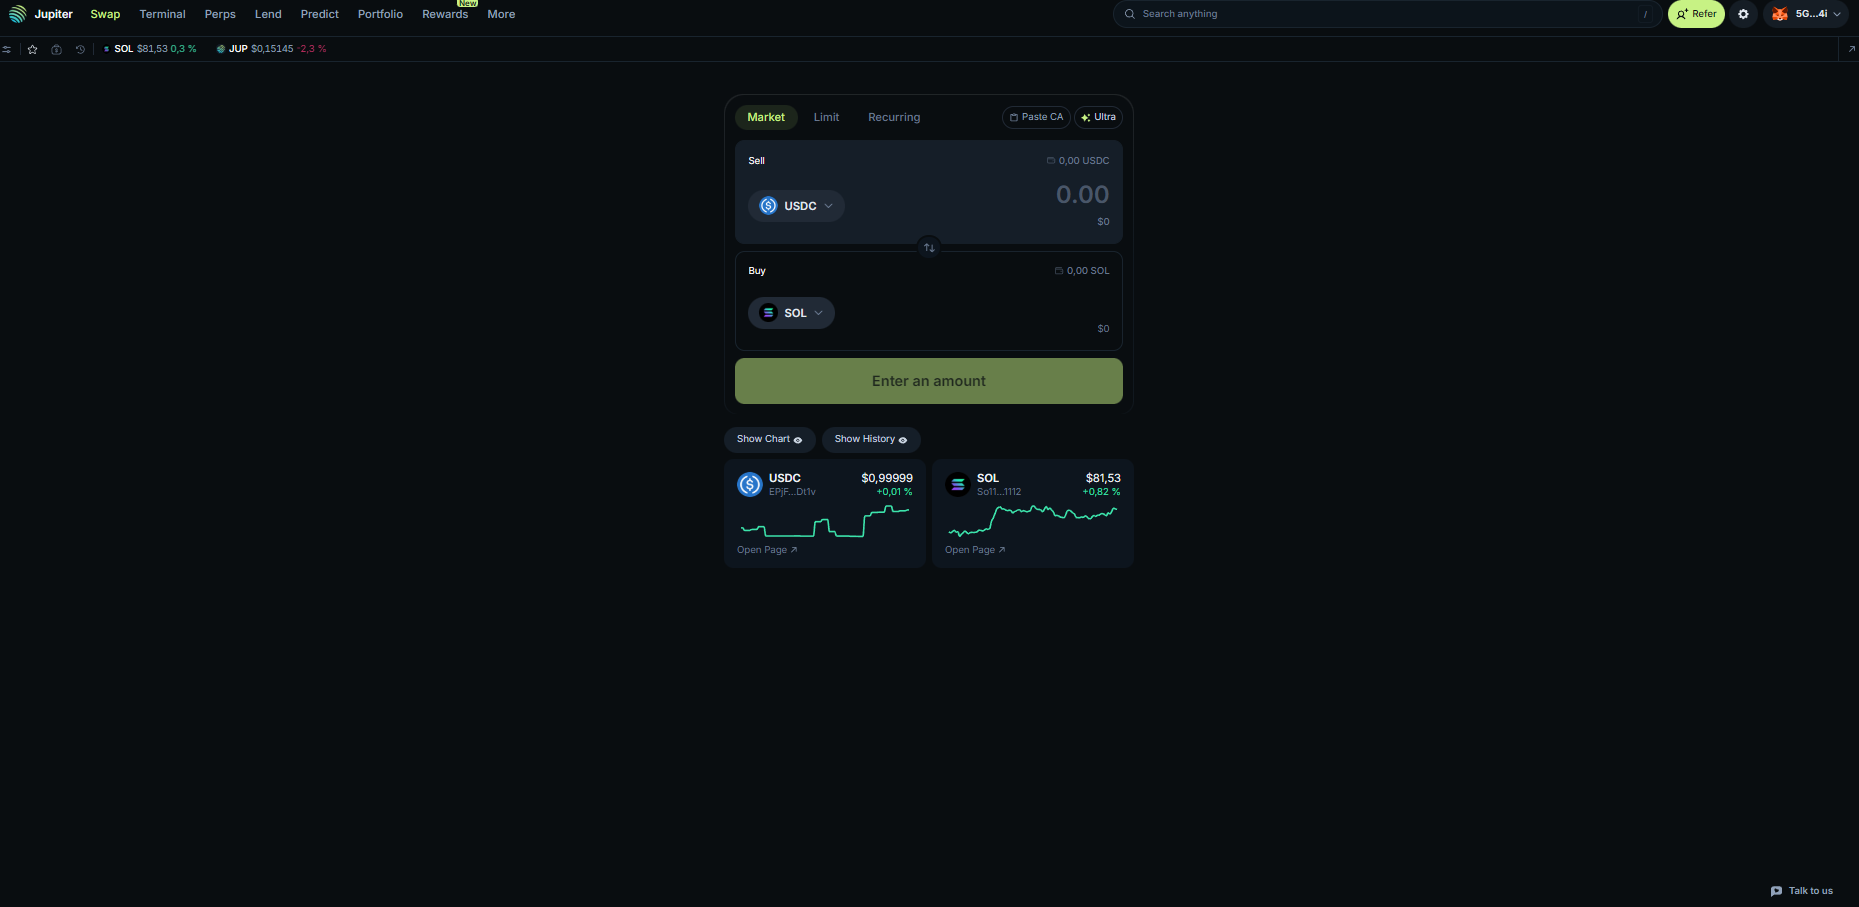Click the favorites star icon

point(33,49)
